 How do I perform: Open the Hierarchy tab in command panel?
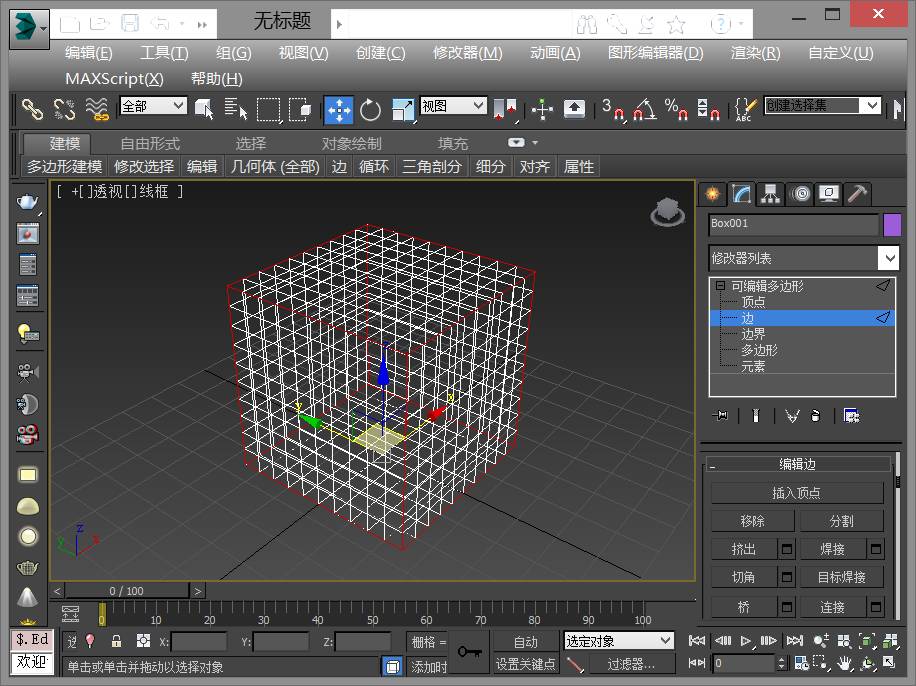click(x=771, y=194)
